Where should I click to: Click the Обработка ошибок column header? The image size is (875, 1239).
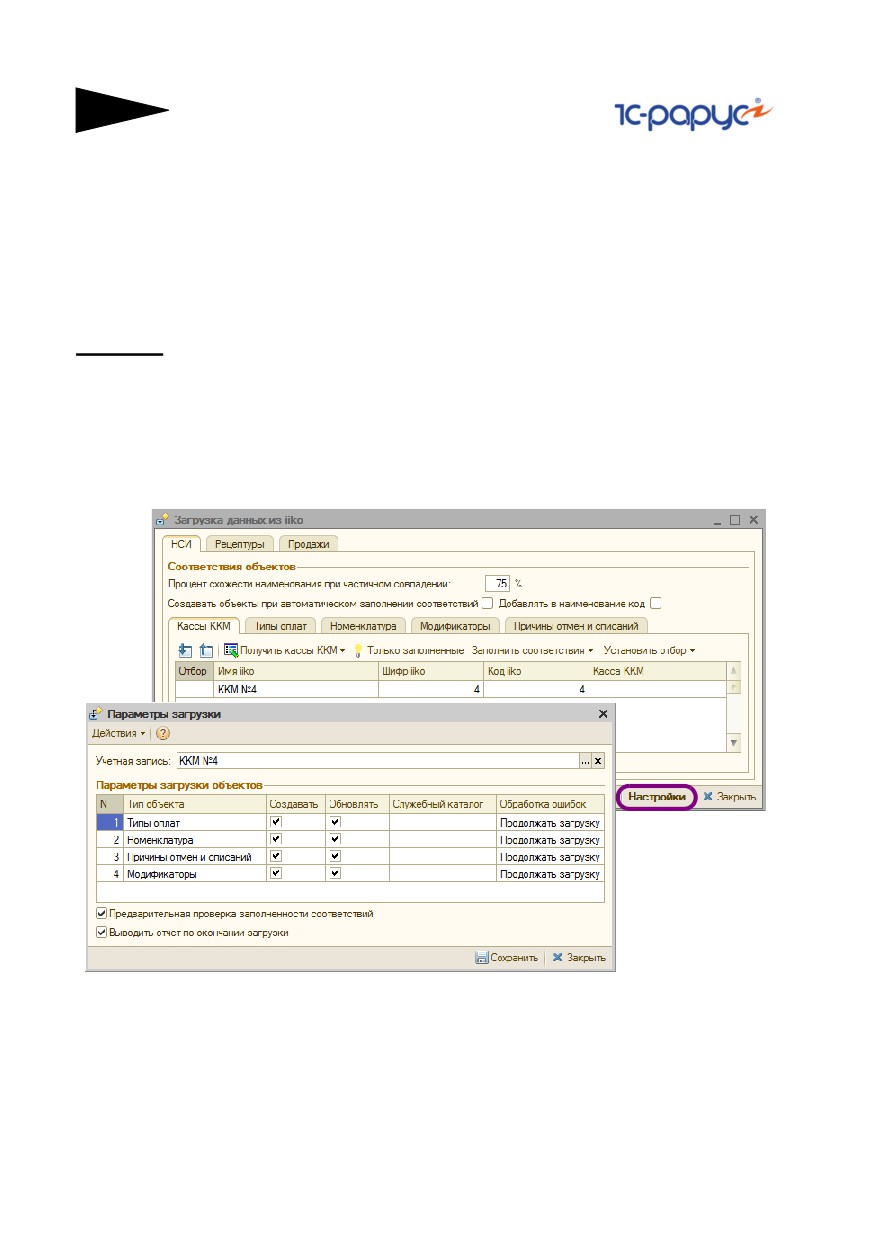pos(550,804)
